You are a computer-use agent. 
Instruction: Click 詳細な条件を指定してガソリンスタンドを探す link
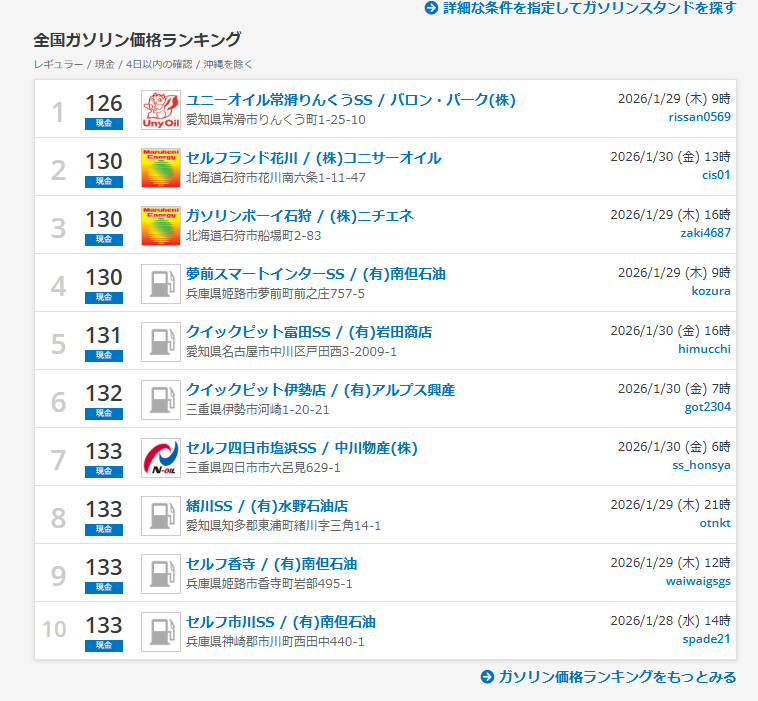590,8
